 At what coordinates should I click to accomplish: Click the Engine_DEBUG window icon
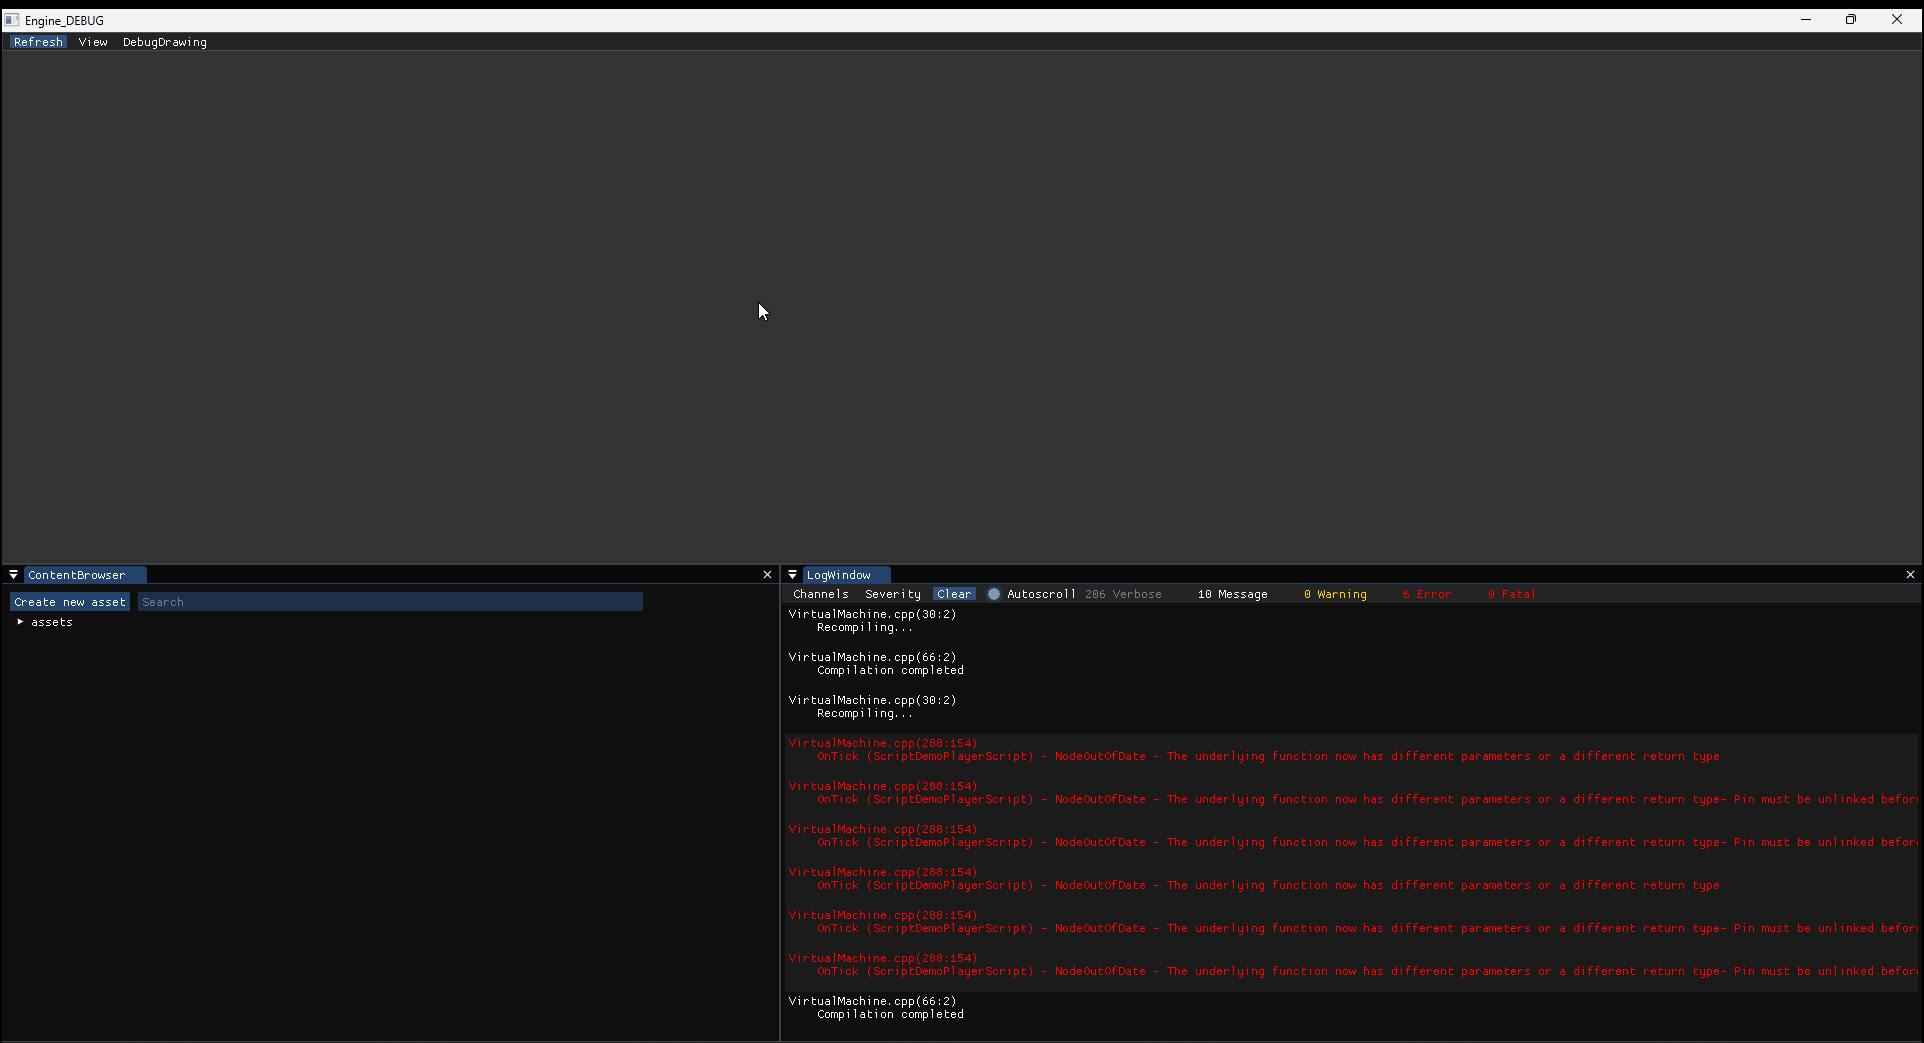click(x=12, y=20)
